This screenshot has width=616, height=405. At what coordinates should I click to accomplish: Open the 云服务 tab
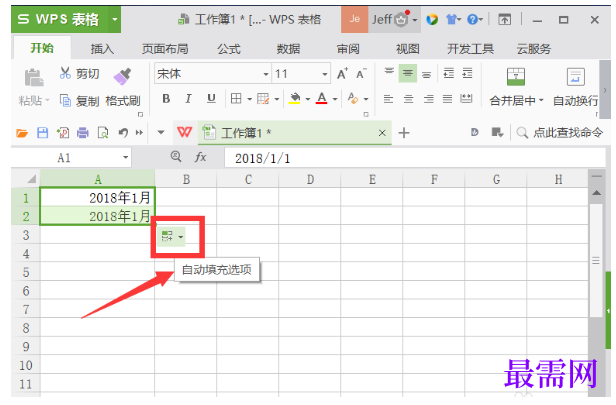point(534,49)
